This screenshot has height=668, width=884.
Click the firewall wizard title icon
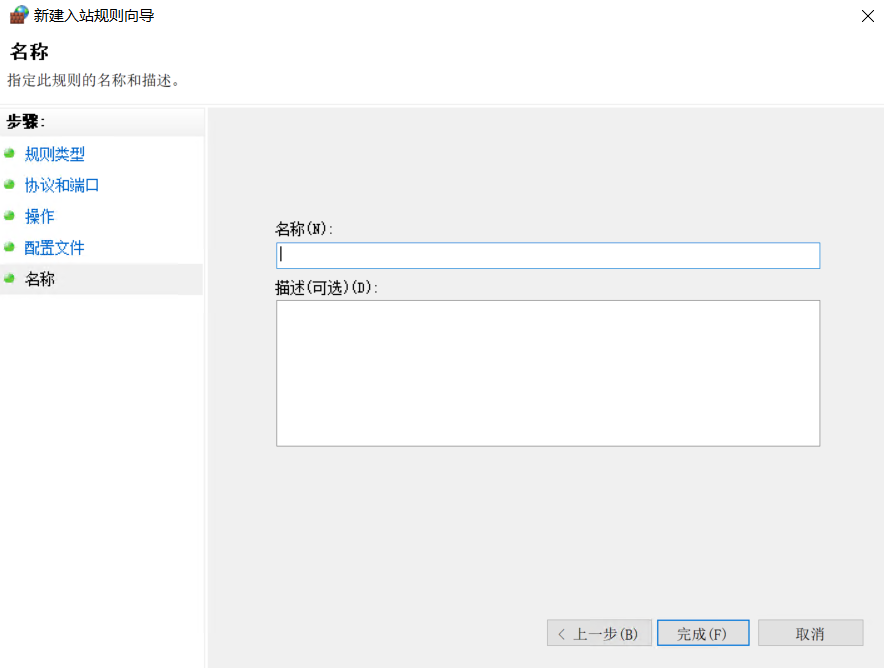tap(19, 15)
